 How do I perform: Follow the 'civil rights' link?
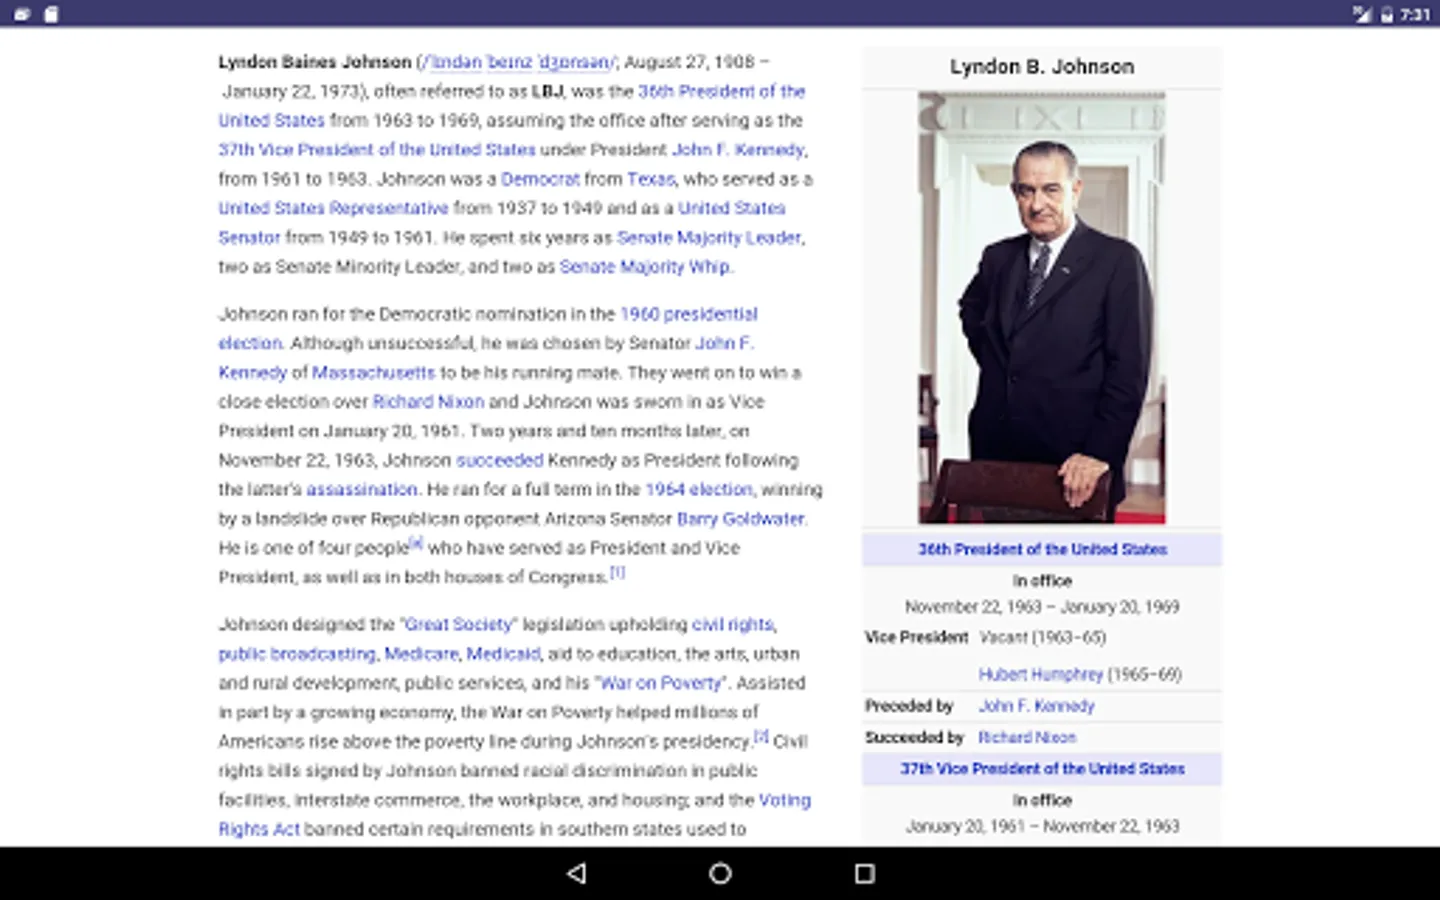coord(733,625)
